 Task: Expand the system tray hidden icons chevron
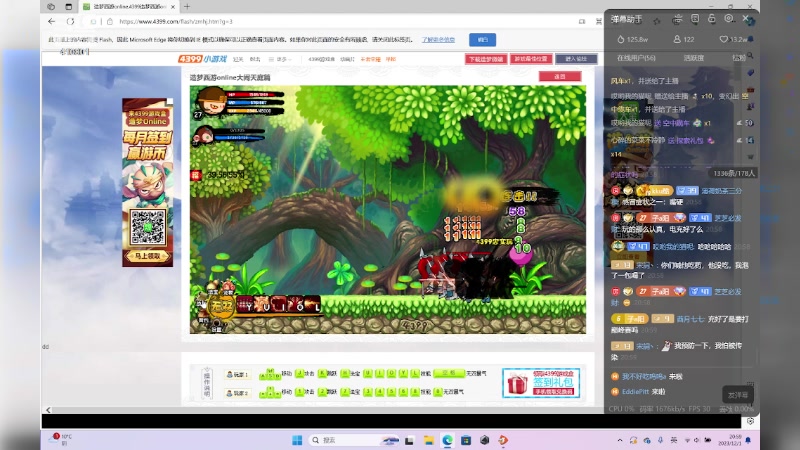tap(620, 440)
